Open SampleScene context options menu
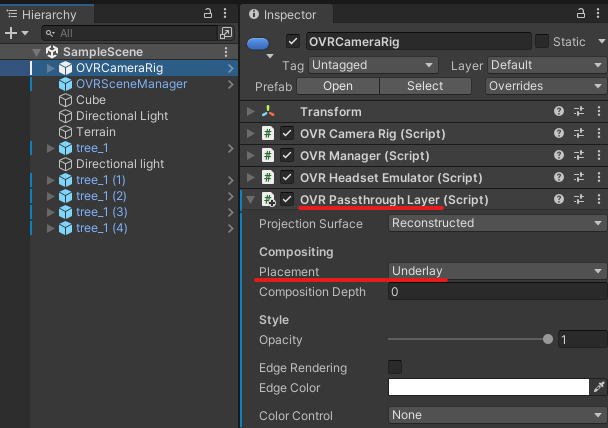 coord(226,52)
